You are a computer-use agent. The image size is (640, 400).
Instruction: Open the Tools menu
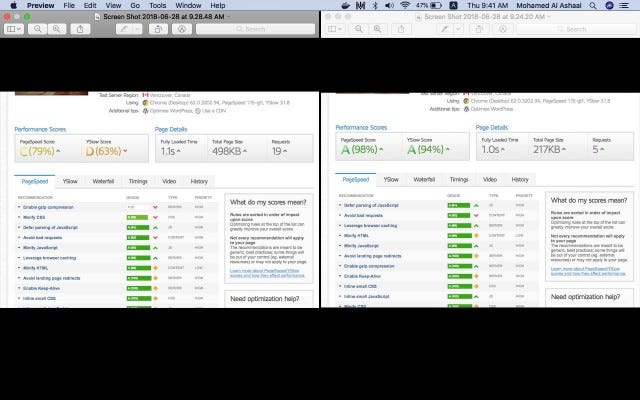click(158, 5)
